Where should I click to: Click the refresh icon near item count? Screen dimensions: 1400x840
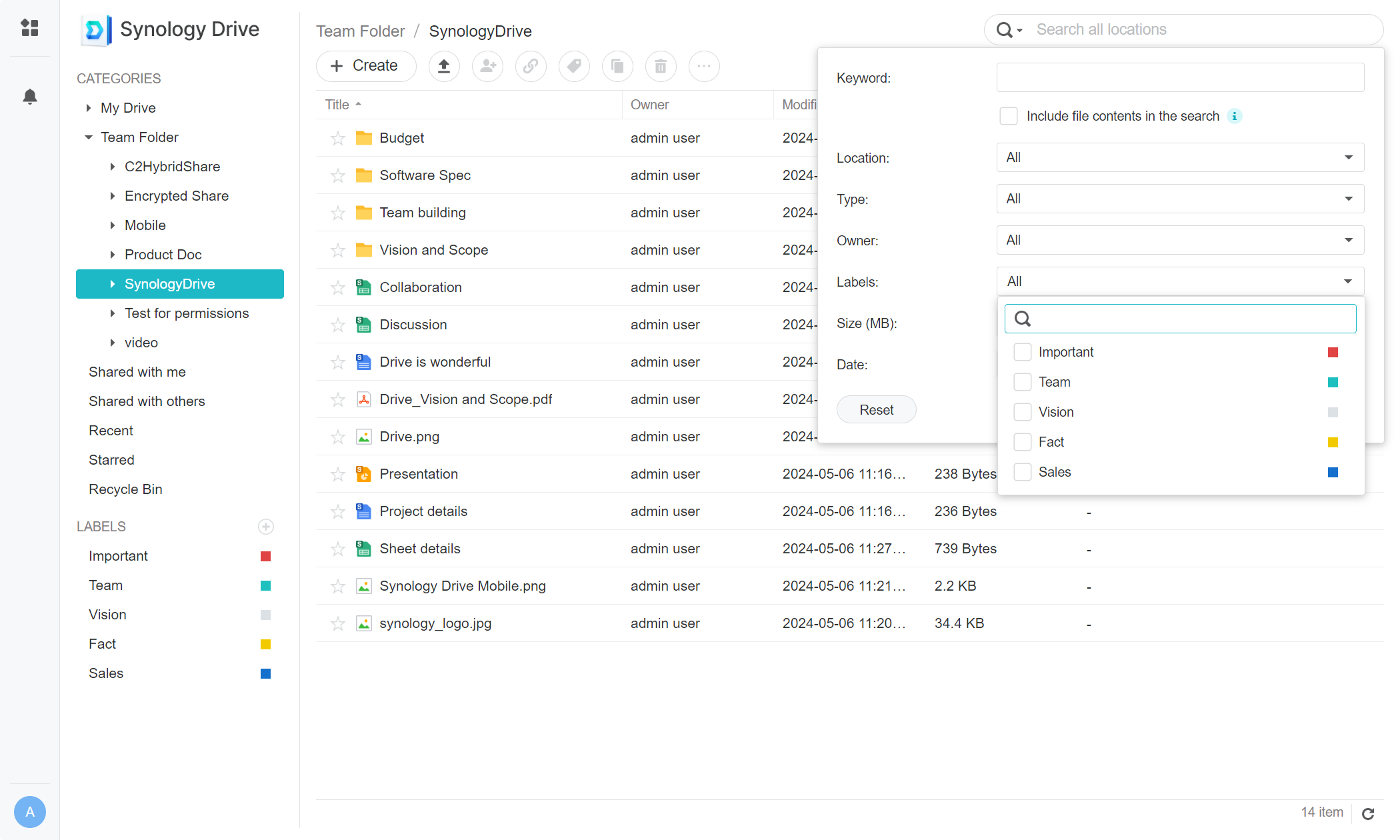(x=1368, y=813)
